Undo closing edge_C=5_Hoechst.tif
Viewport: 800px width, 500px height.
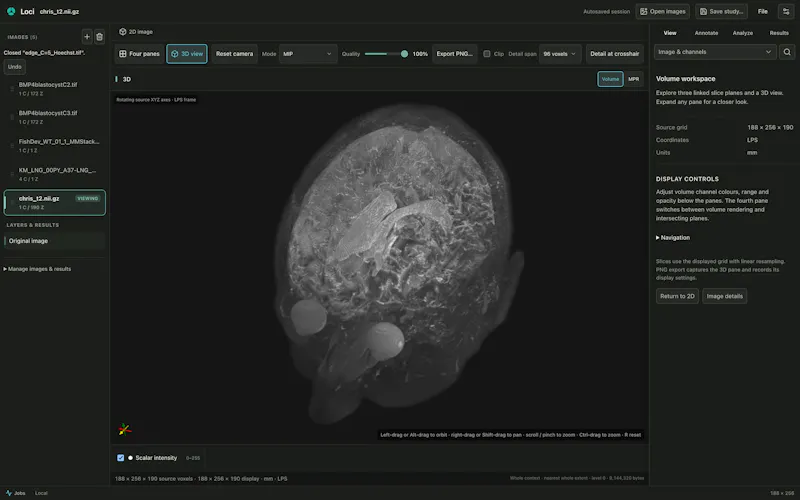(x=15, y=67)
